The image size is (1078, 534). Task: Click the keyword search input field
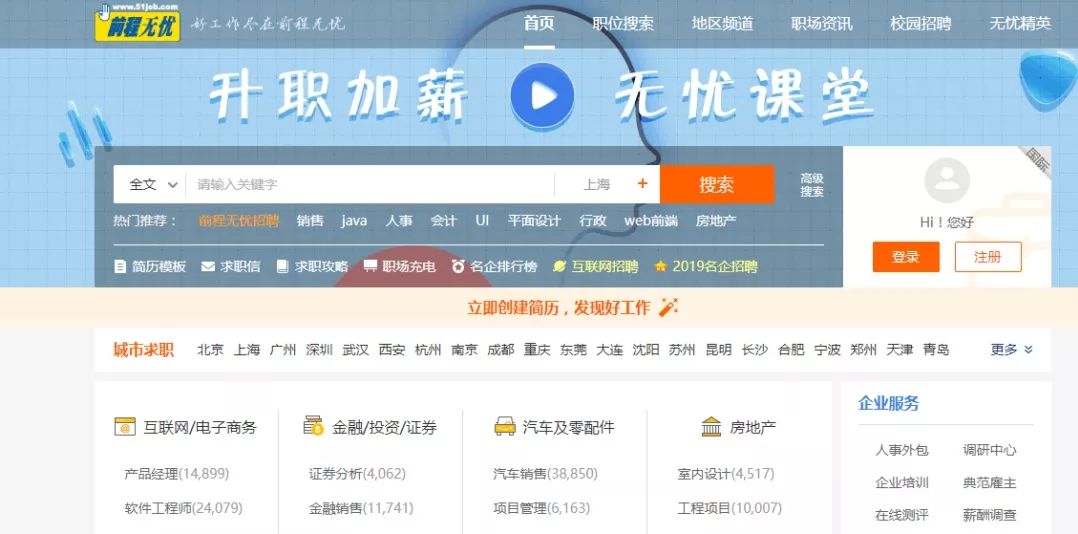(x=370, y=184)
